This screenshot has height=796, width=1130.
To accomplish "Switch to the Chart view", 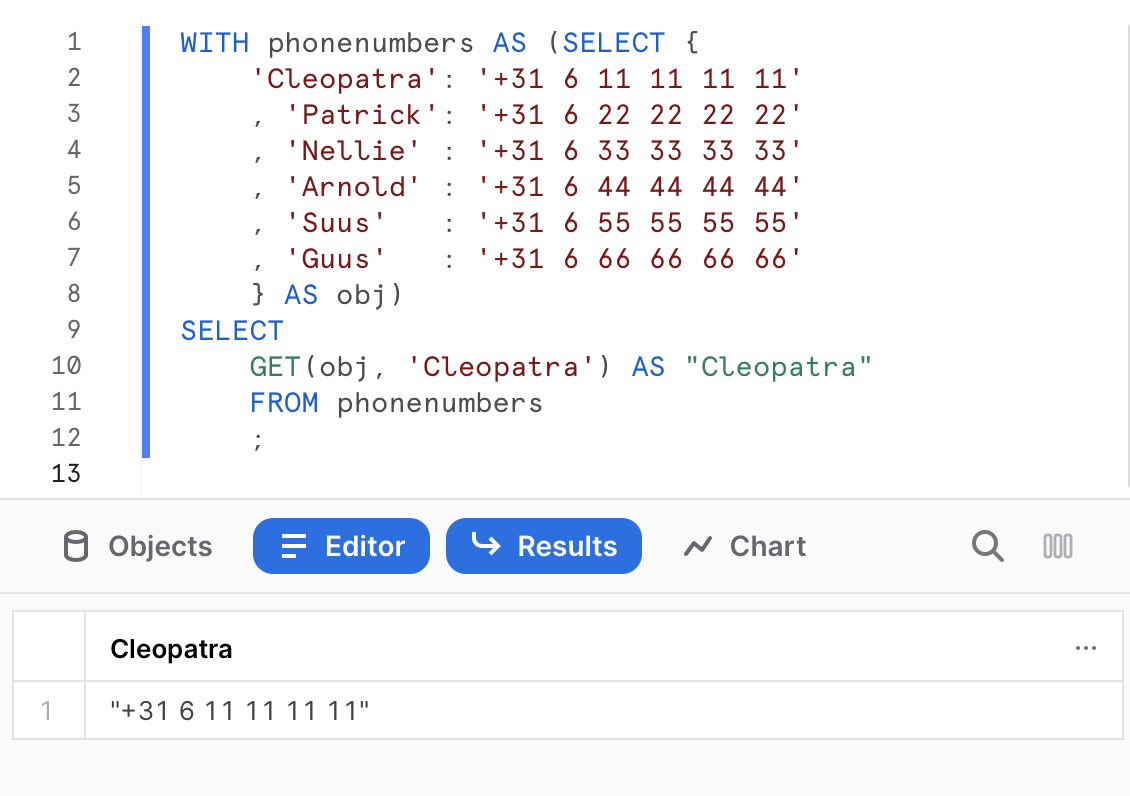I will click(x=745, y=546).
